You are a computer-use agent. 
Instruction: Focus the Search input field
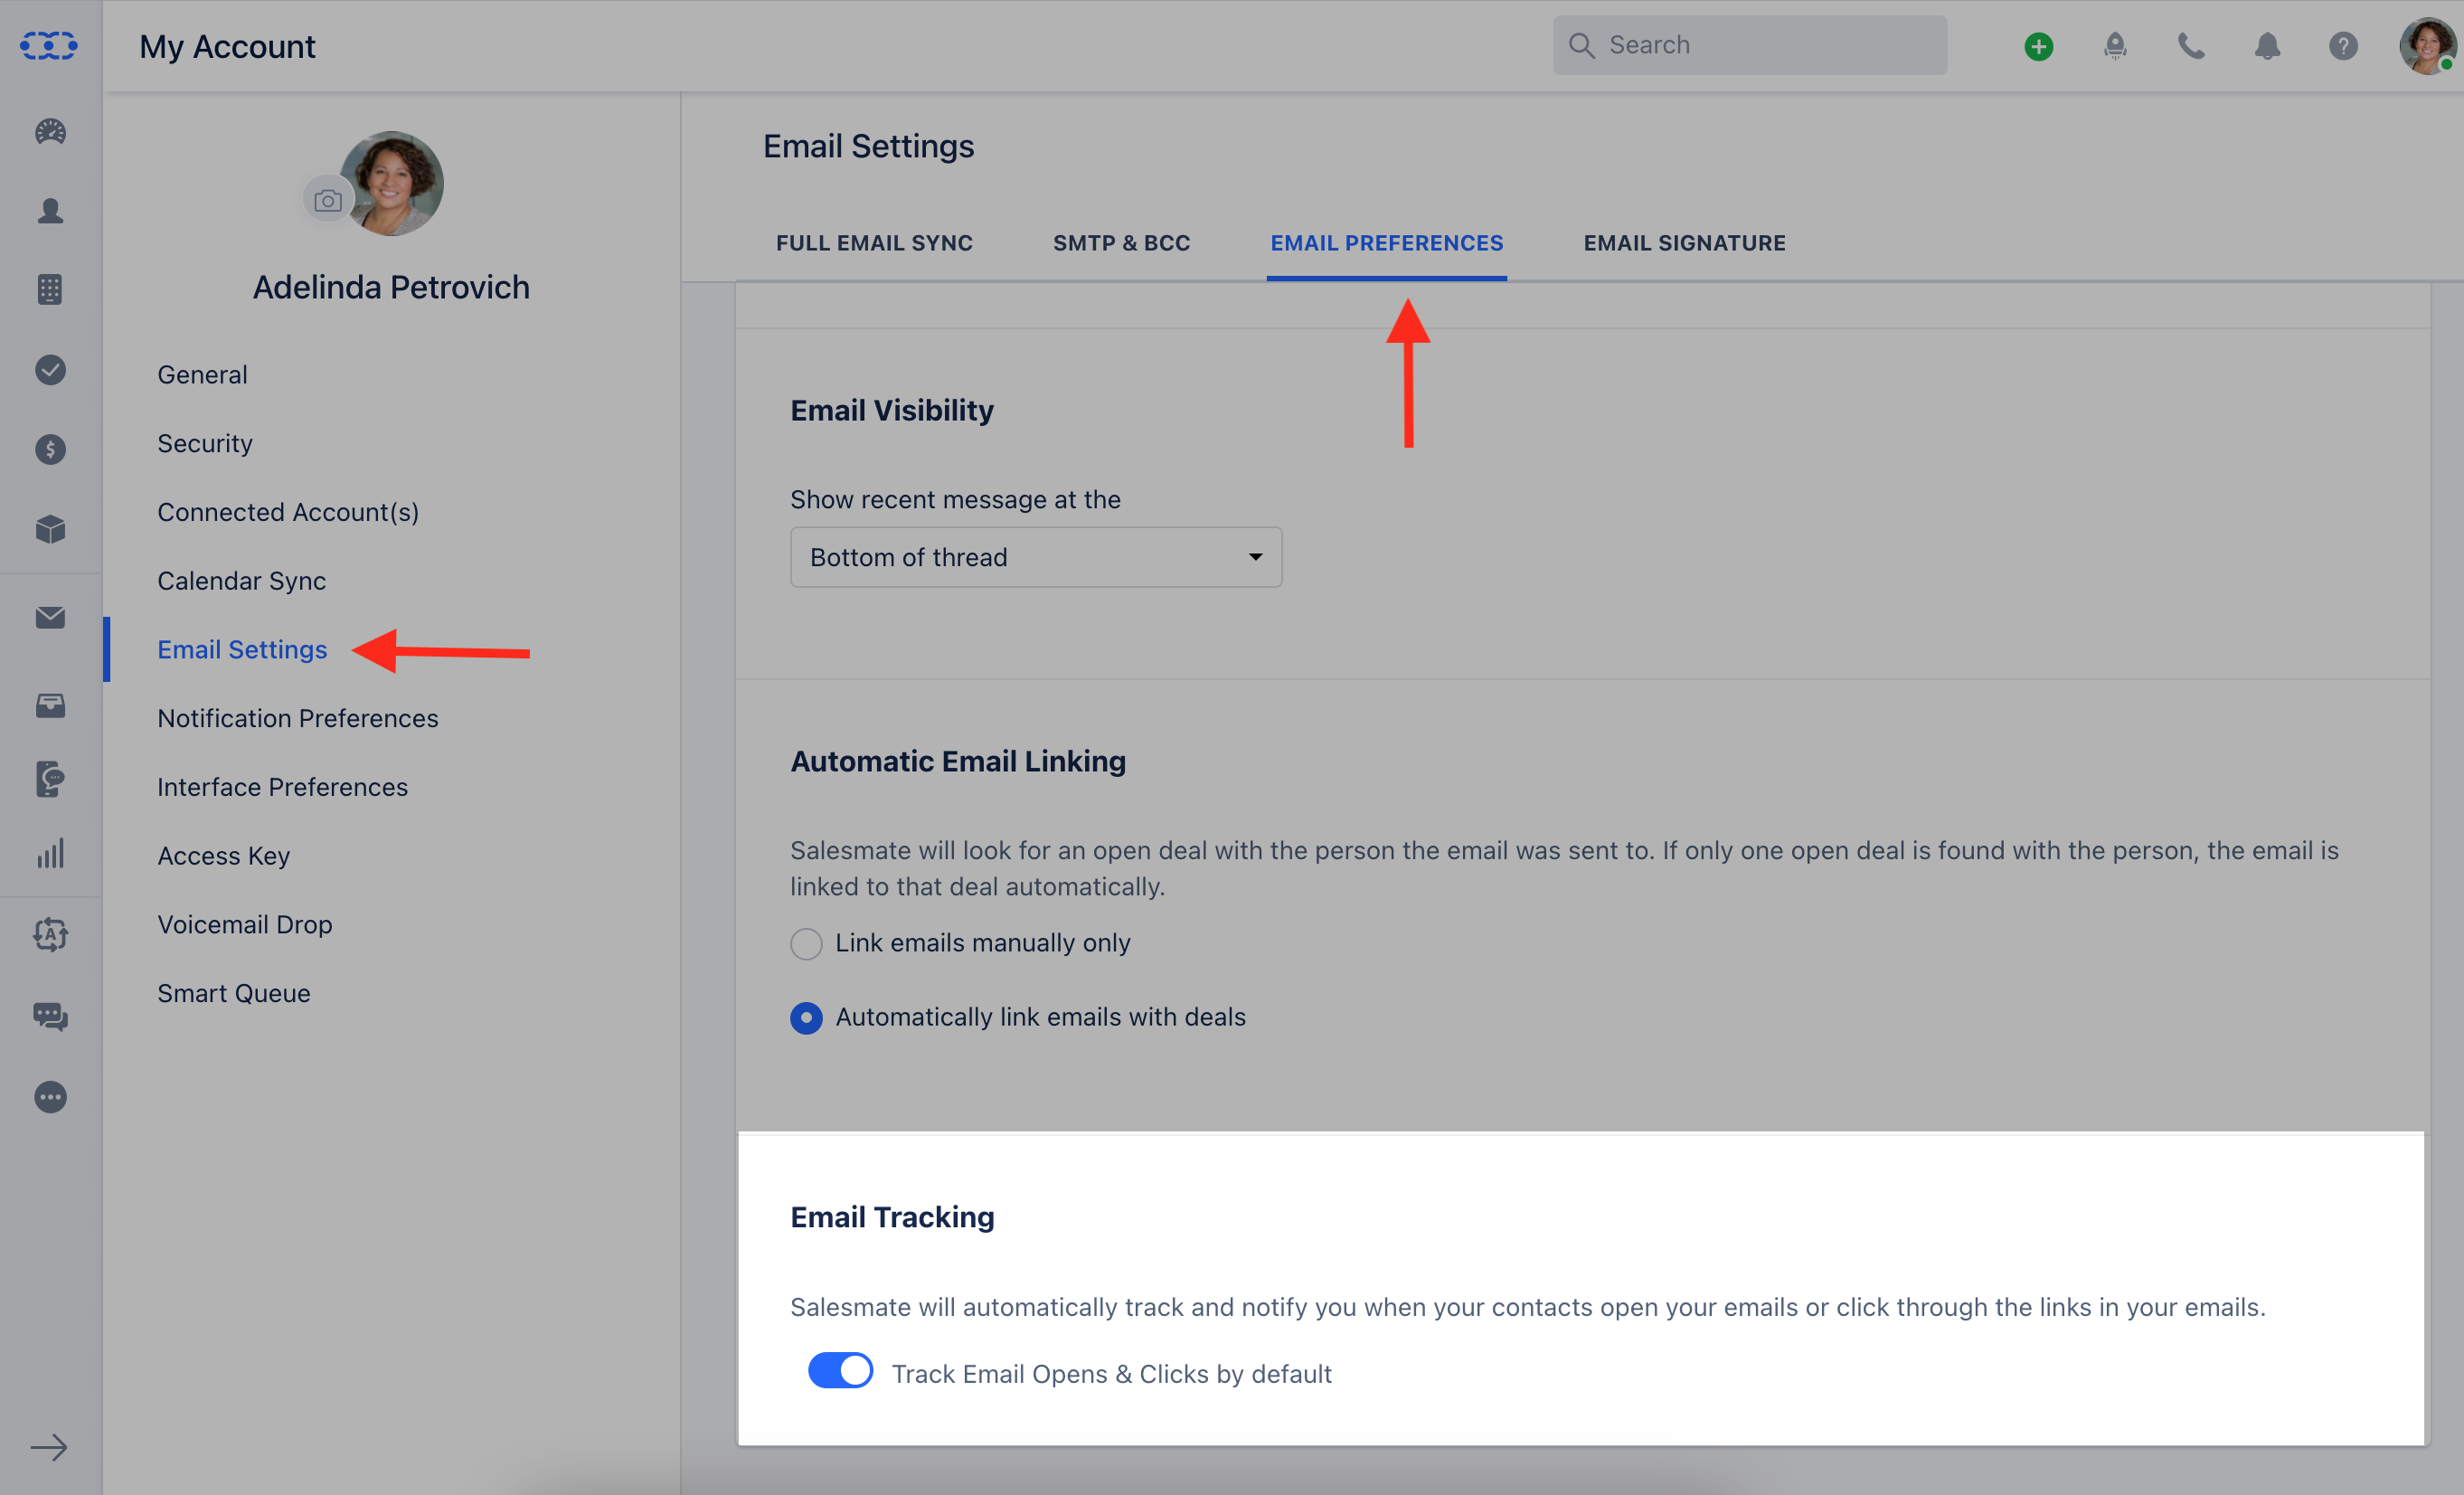[x=1750, y=45]
